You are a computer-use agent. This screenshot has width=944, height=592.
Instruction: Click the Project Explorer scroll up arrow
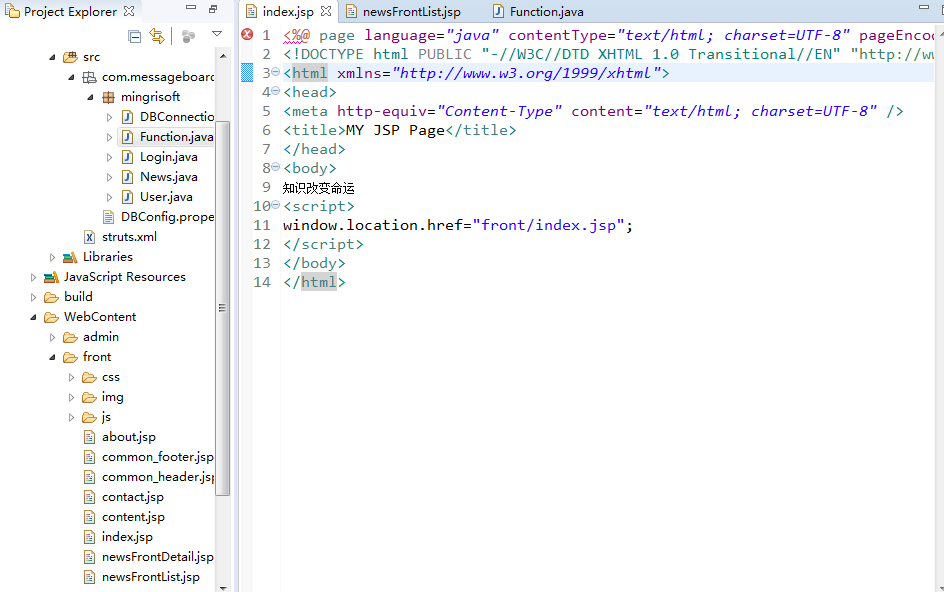pyautogui.click(x=223, y=56)
